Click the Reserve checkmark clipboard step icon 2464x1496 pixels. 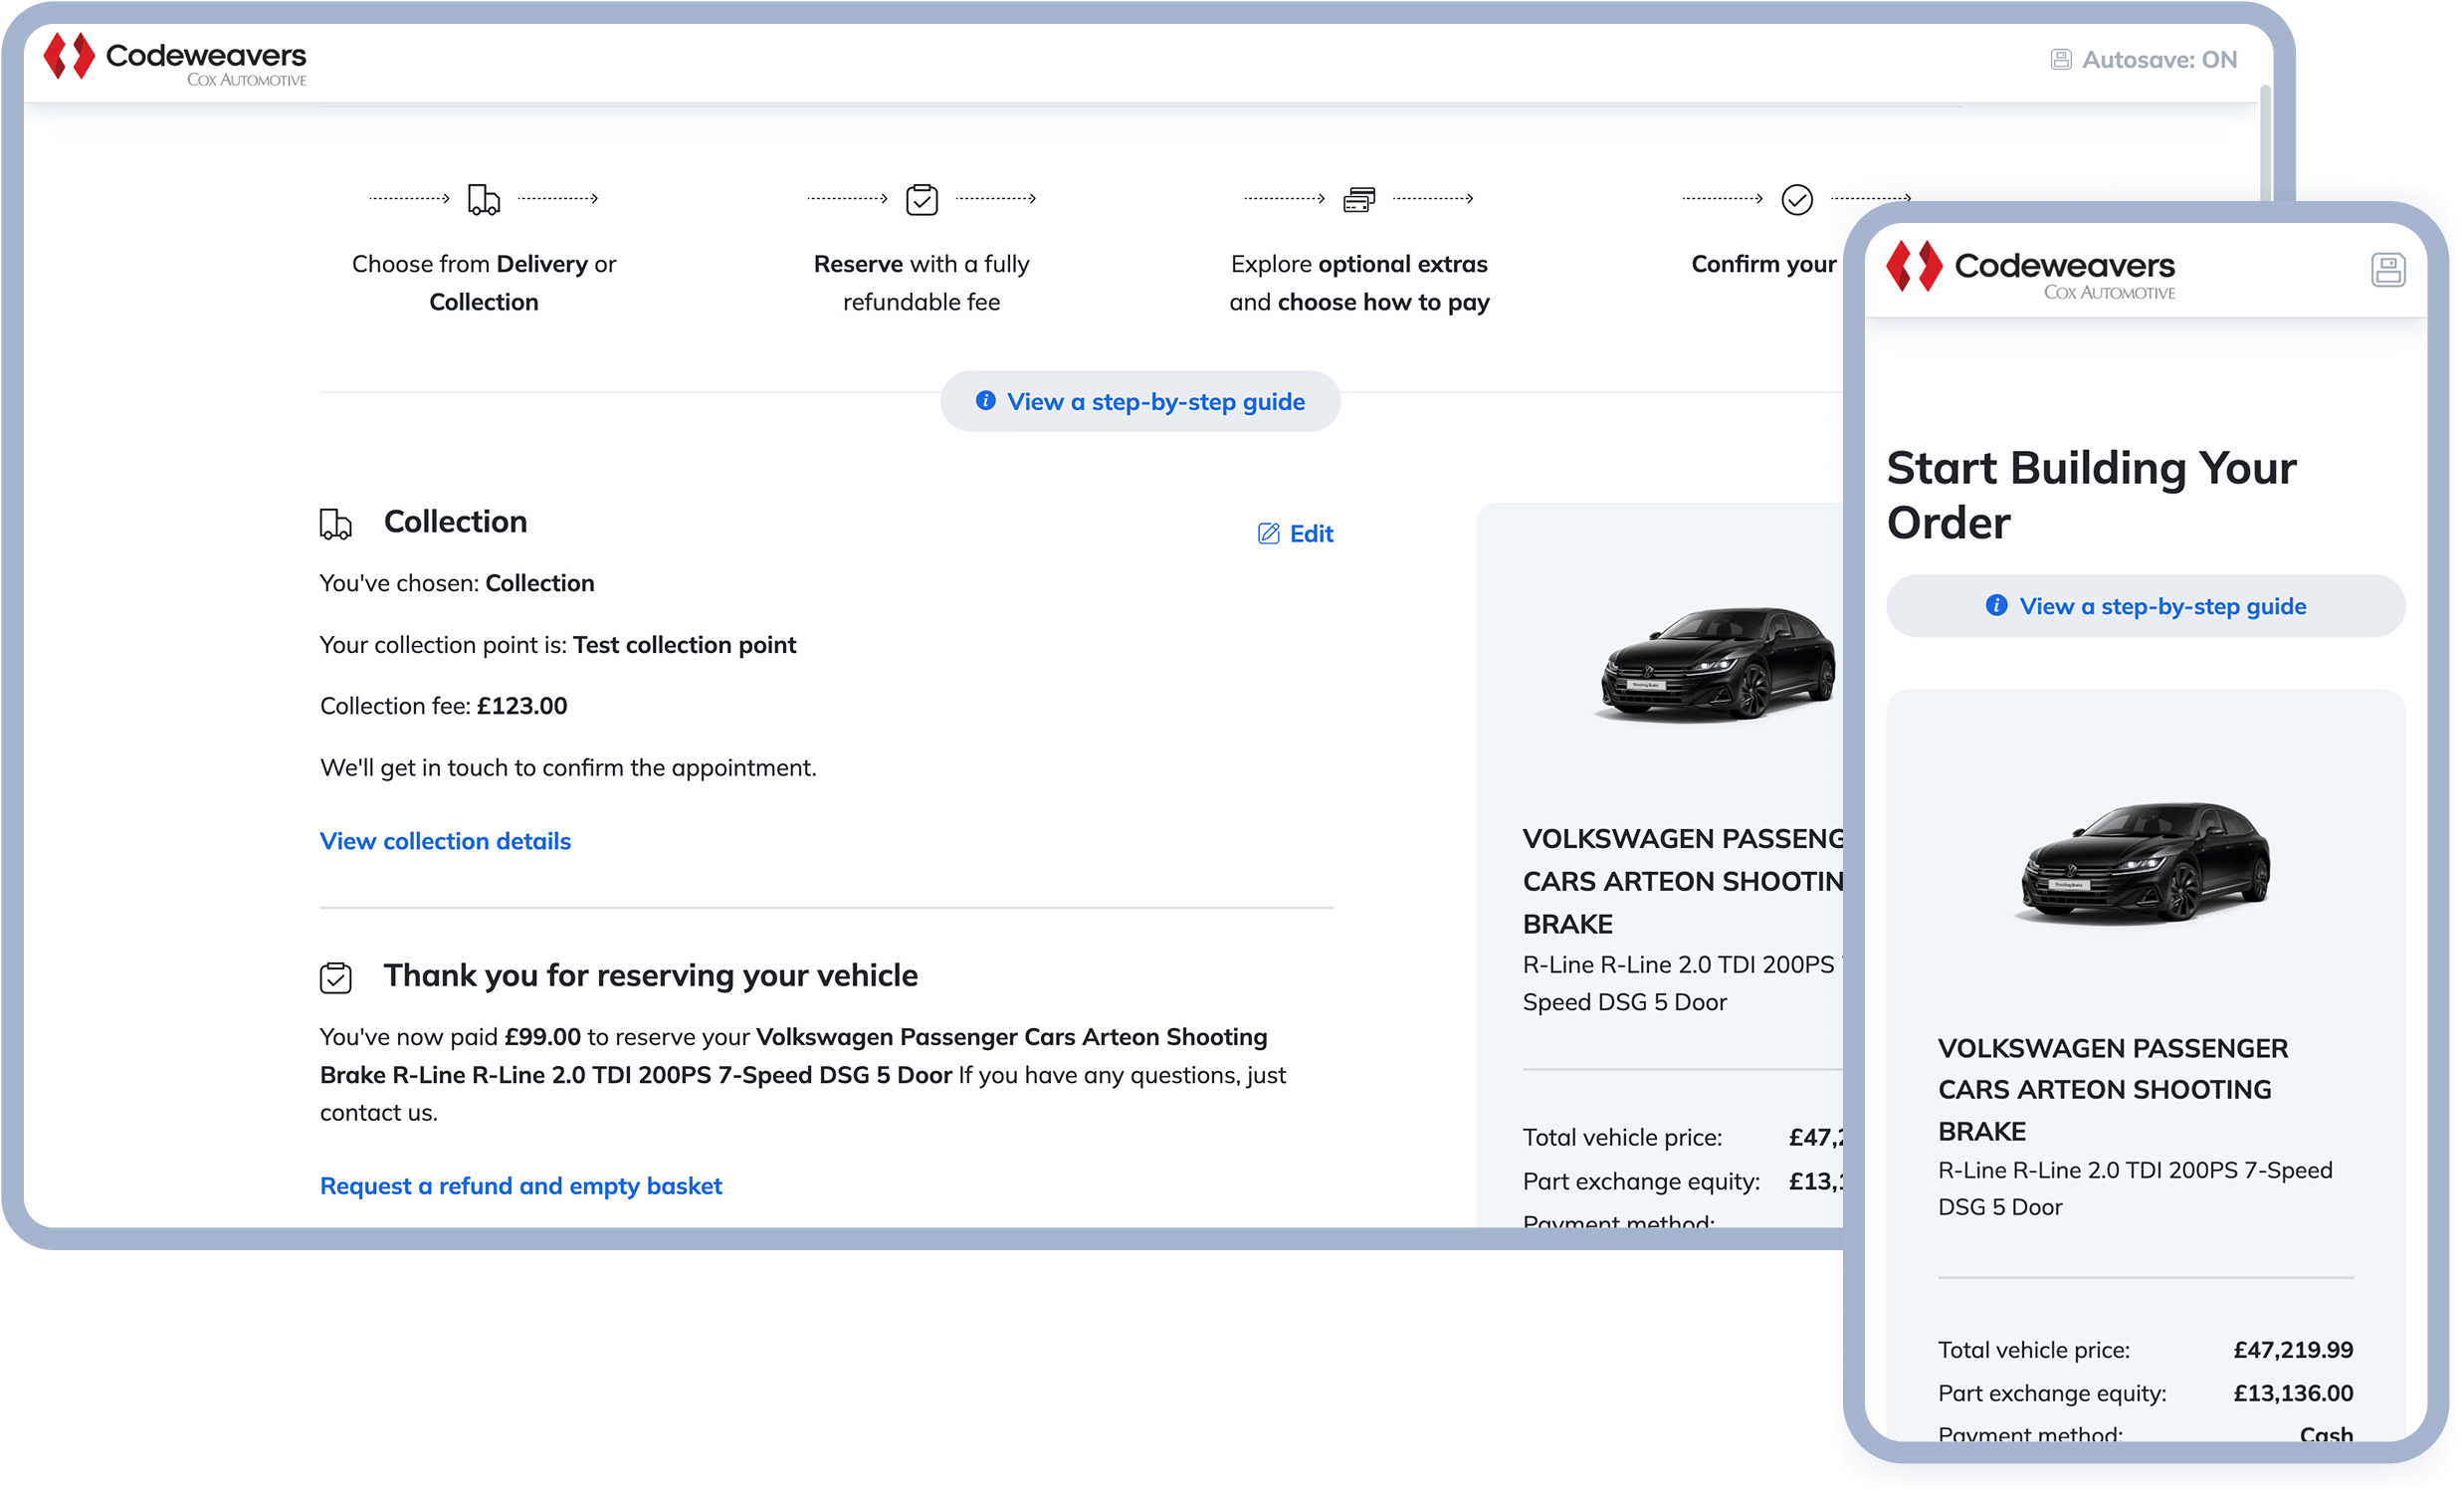921,199
